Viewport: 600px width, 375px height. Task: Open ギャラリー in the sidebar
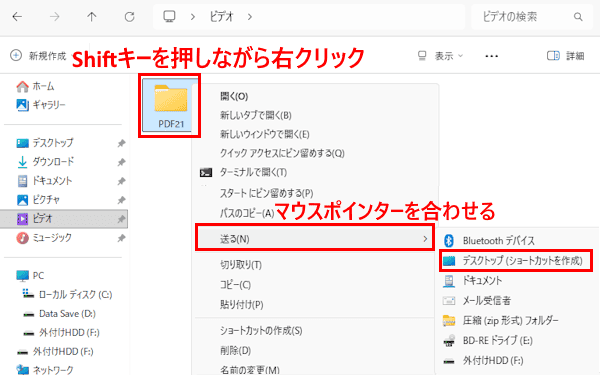click(41, 105)
